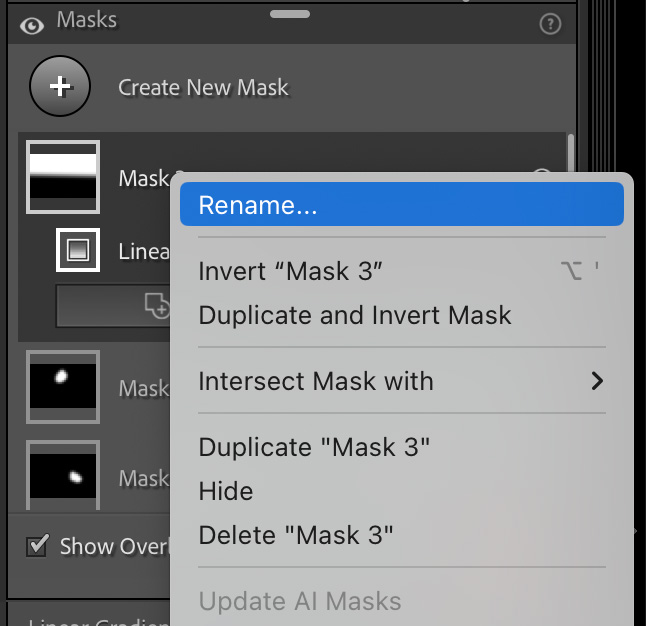This screenshot has height=626, width=646.
Task: Select the Linear Gradient component icon
Action: click(x=77, y=250)
